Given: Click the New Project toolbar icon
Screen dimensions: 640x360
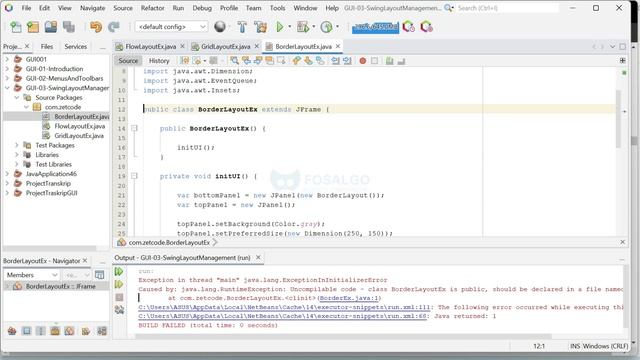Looking at the screenshot, I should coord(33,27).
